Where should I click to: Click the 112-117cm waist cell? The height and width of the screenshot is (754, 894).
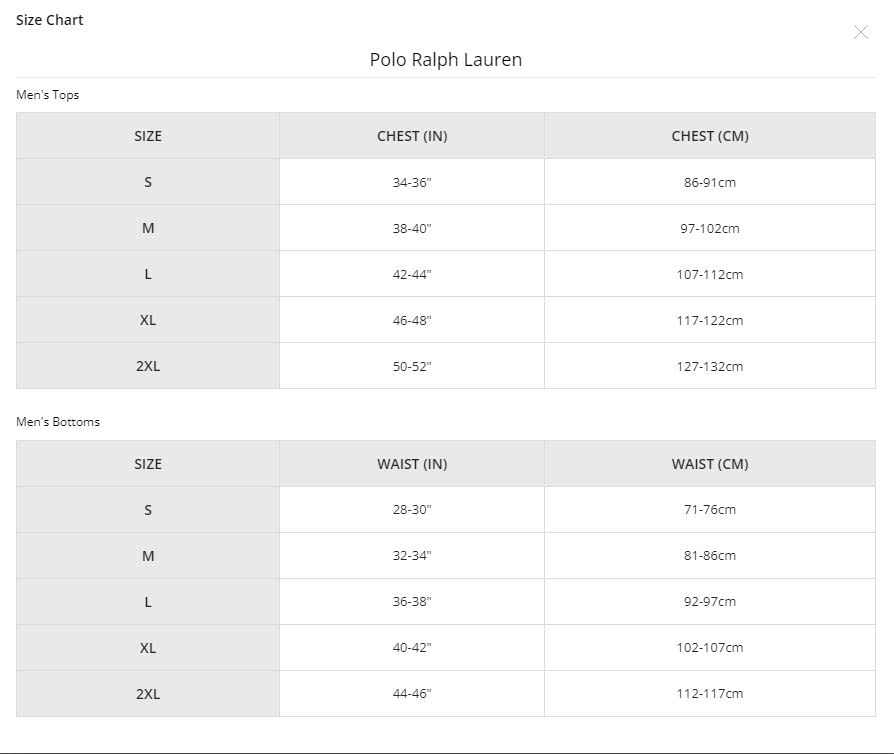point(710,694)
